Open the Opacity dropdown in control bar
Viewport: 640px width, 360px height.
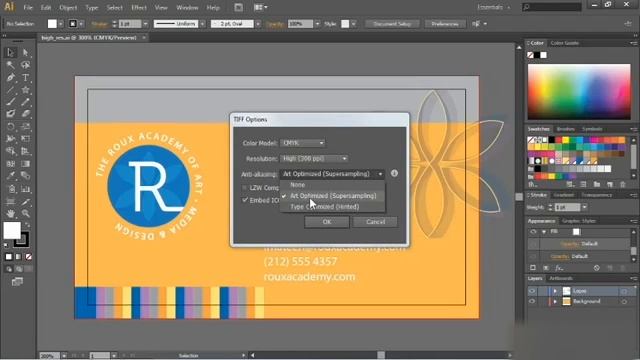(x=318, y=24)
